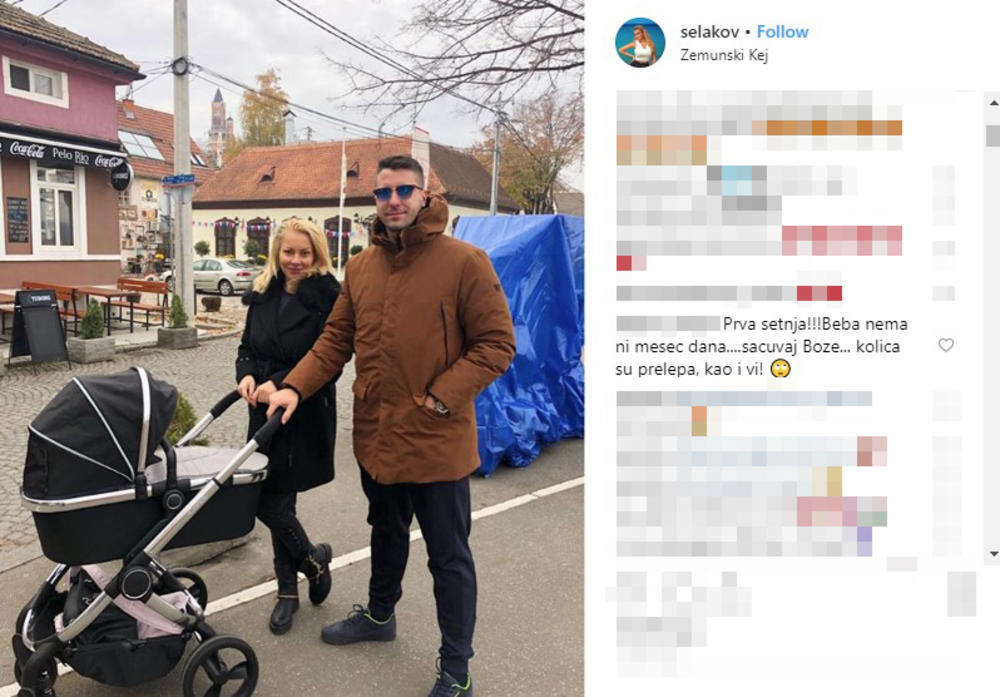Click the pixelated caption with orange emojis
Screen dimensions: 1000x697
point(759,128)
